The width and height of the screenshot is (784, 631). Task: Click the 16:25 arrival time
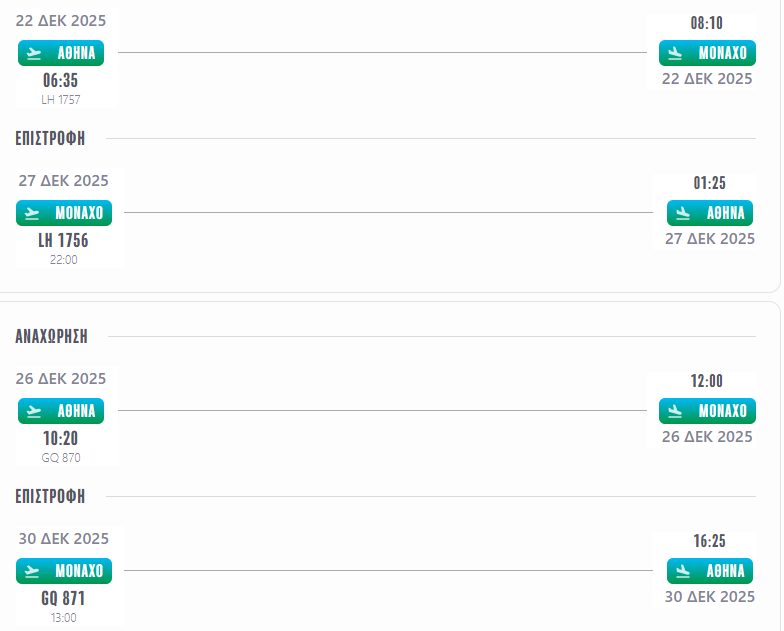[x=709, y=541]
